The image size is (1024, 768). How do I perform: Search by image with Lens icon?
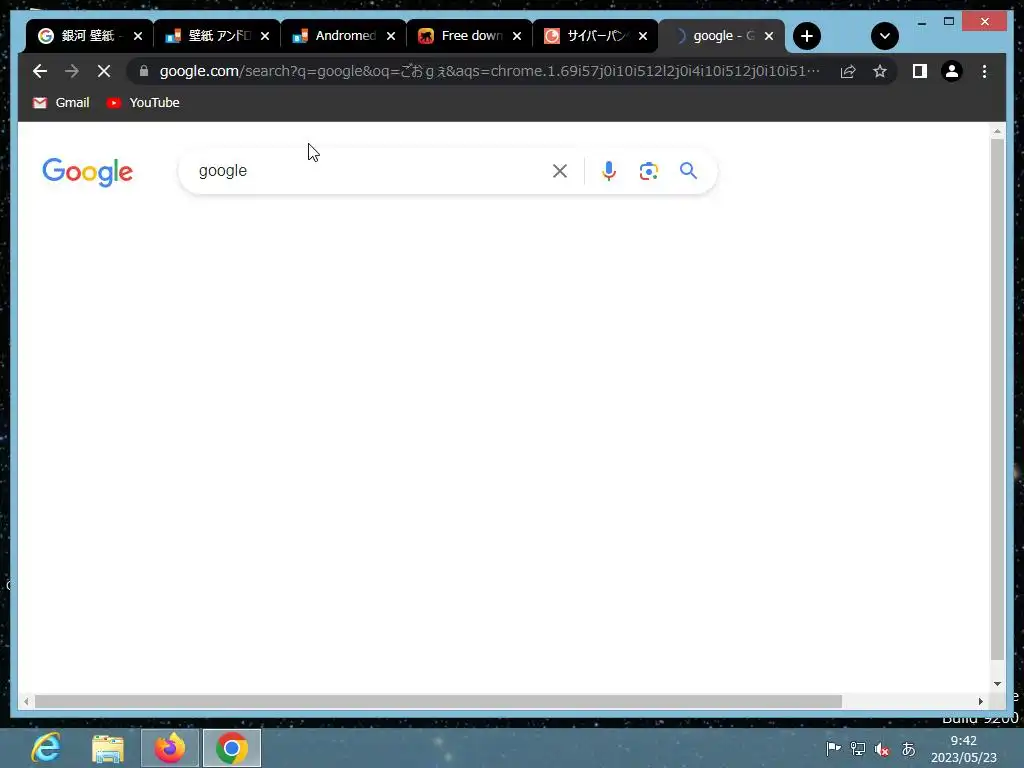(648, 171)
